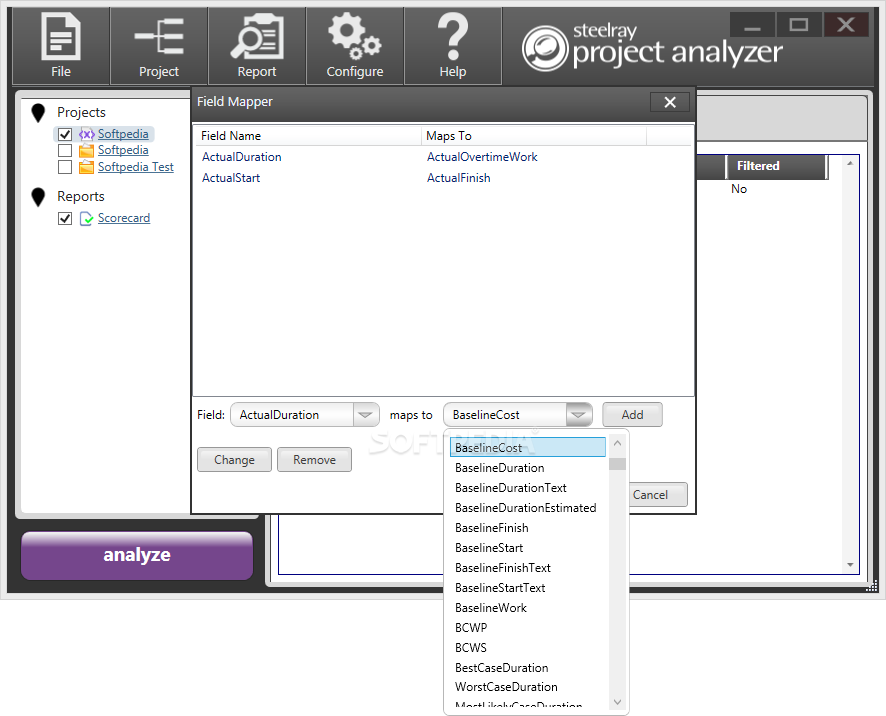886x716 pixels.
Task: Click the results panel scroll up arrow
Action: coord(850,163)
